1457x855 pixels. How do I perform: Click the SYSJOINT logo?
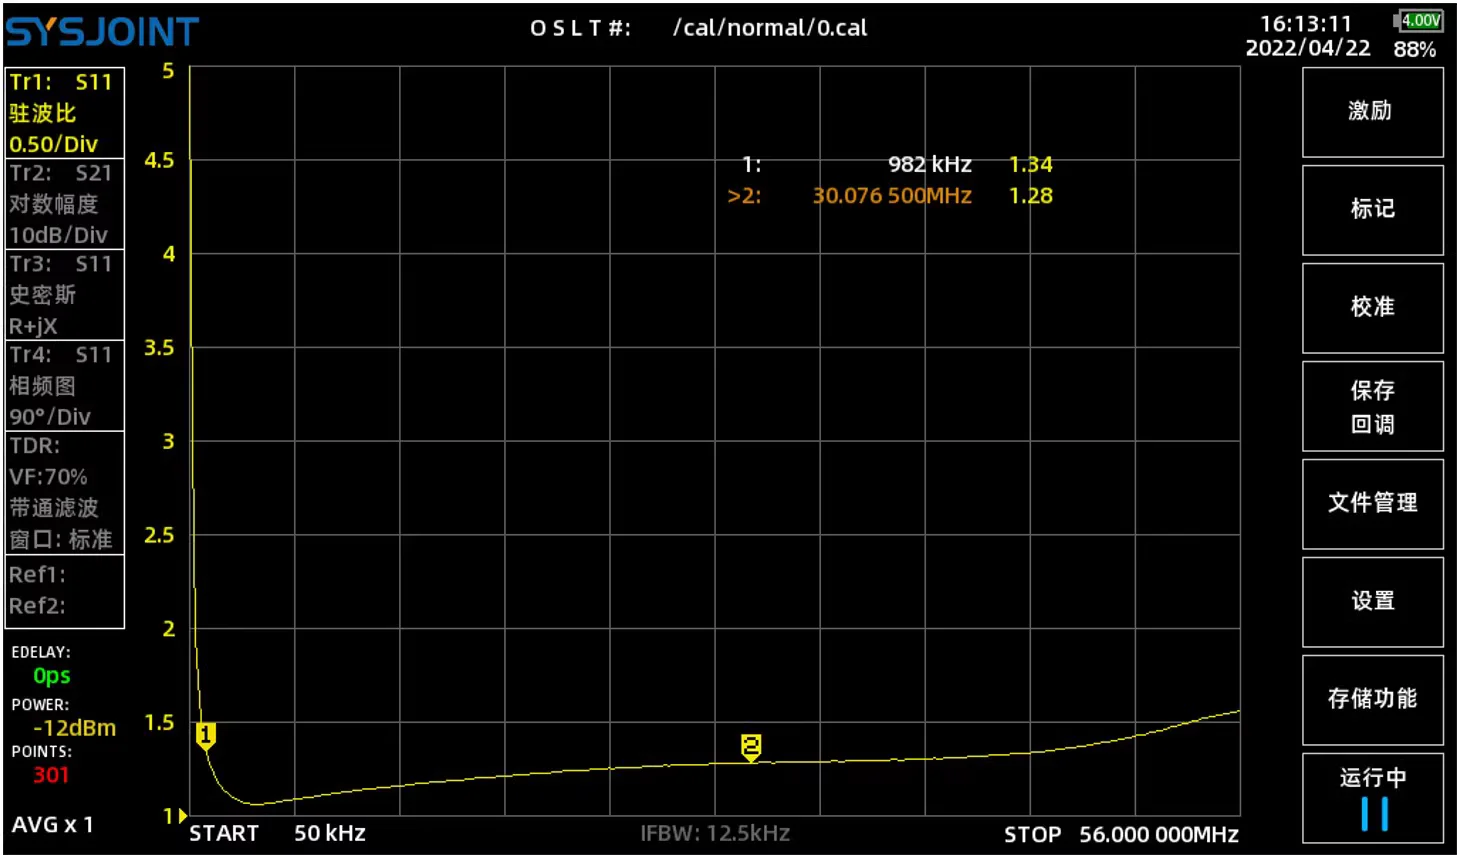coord(102,32)
